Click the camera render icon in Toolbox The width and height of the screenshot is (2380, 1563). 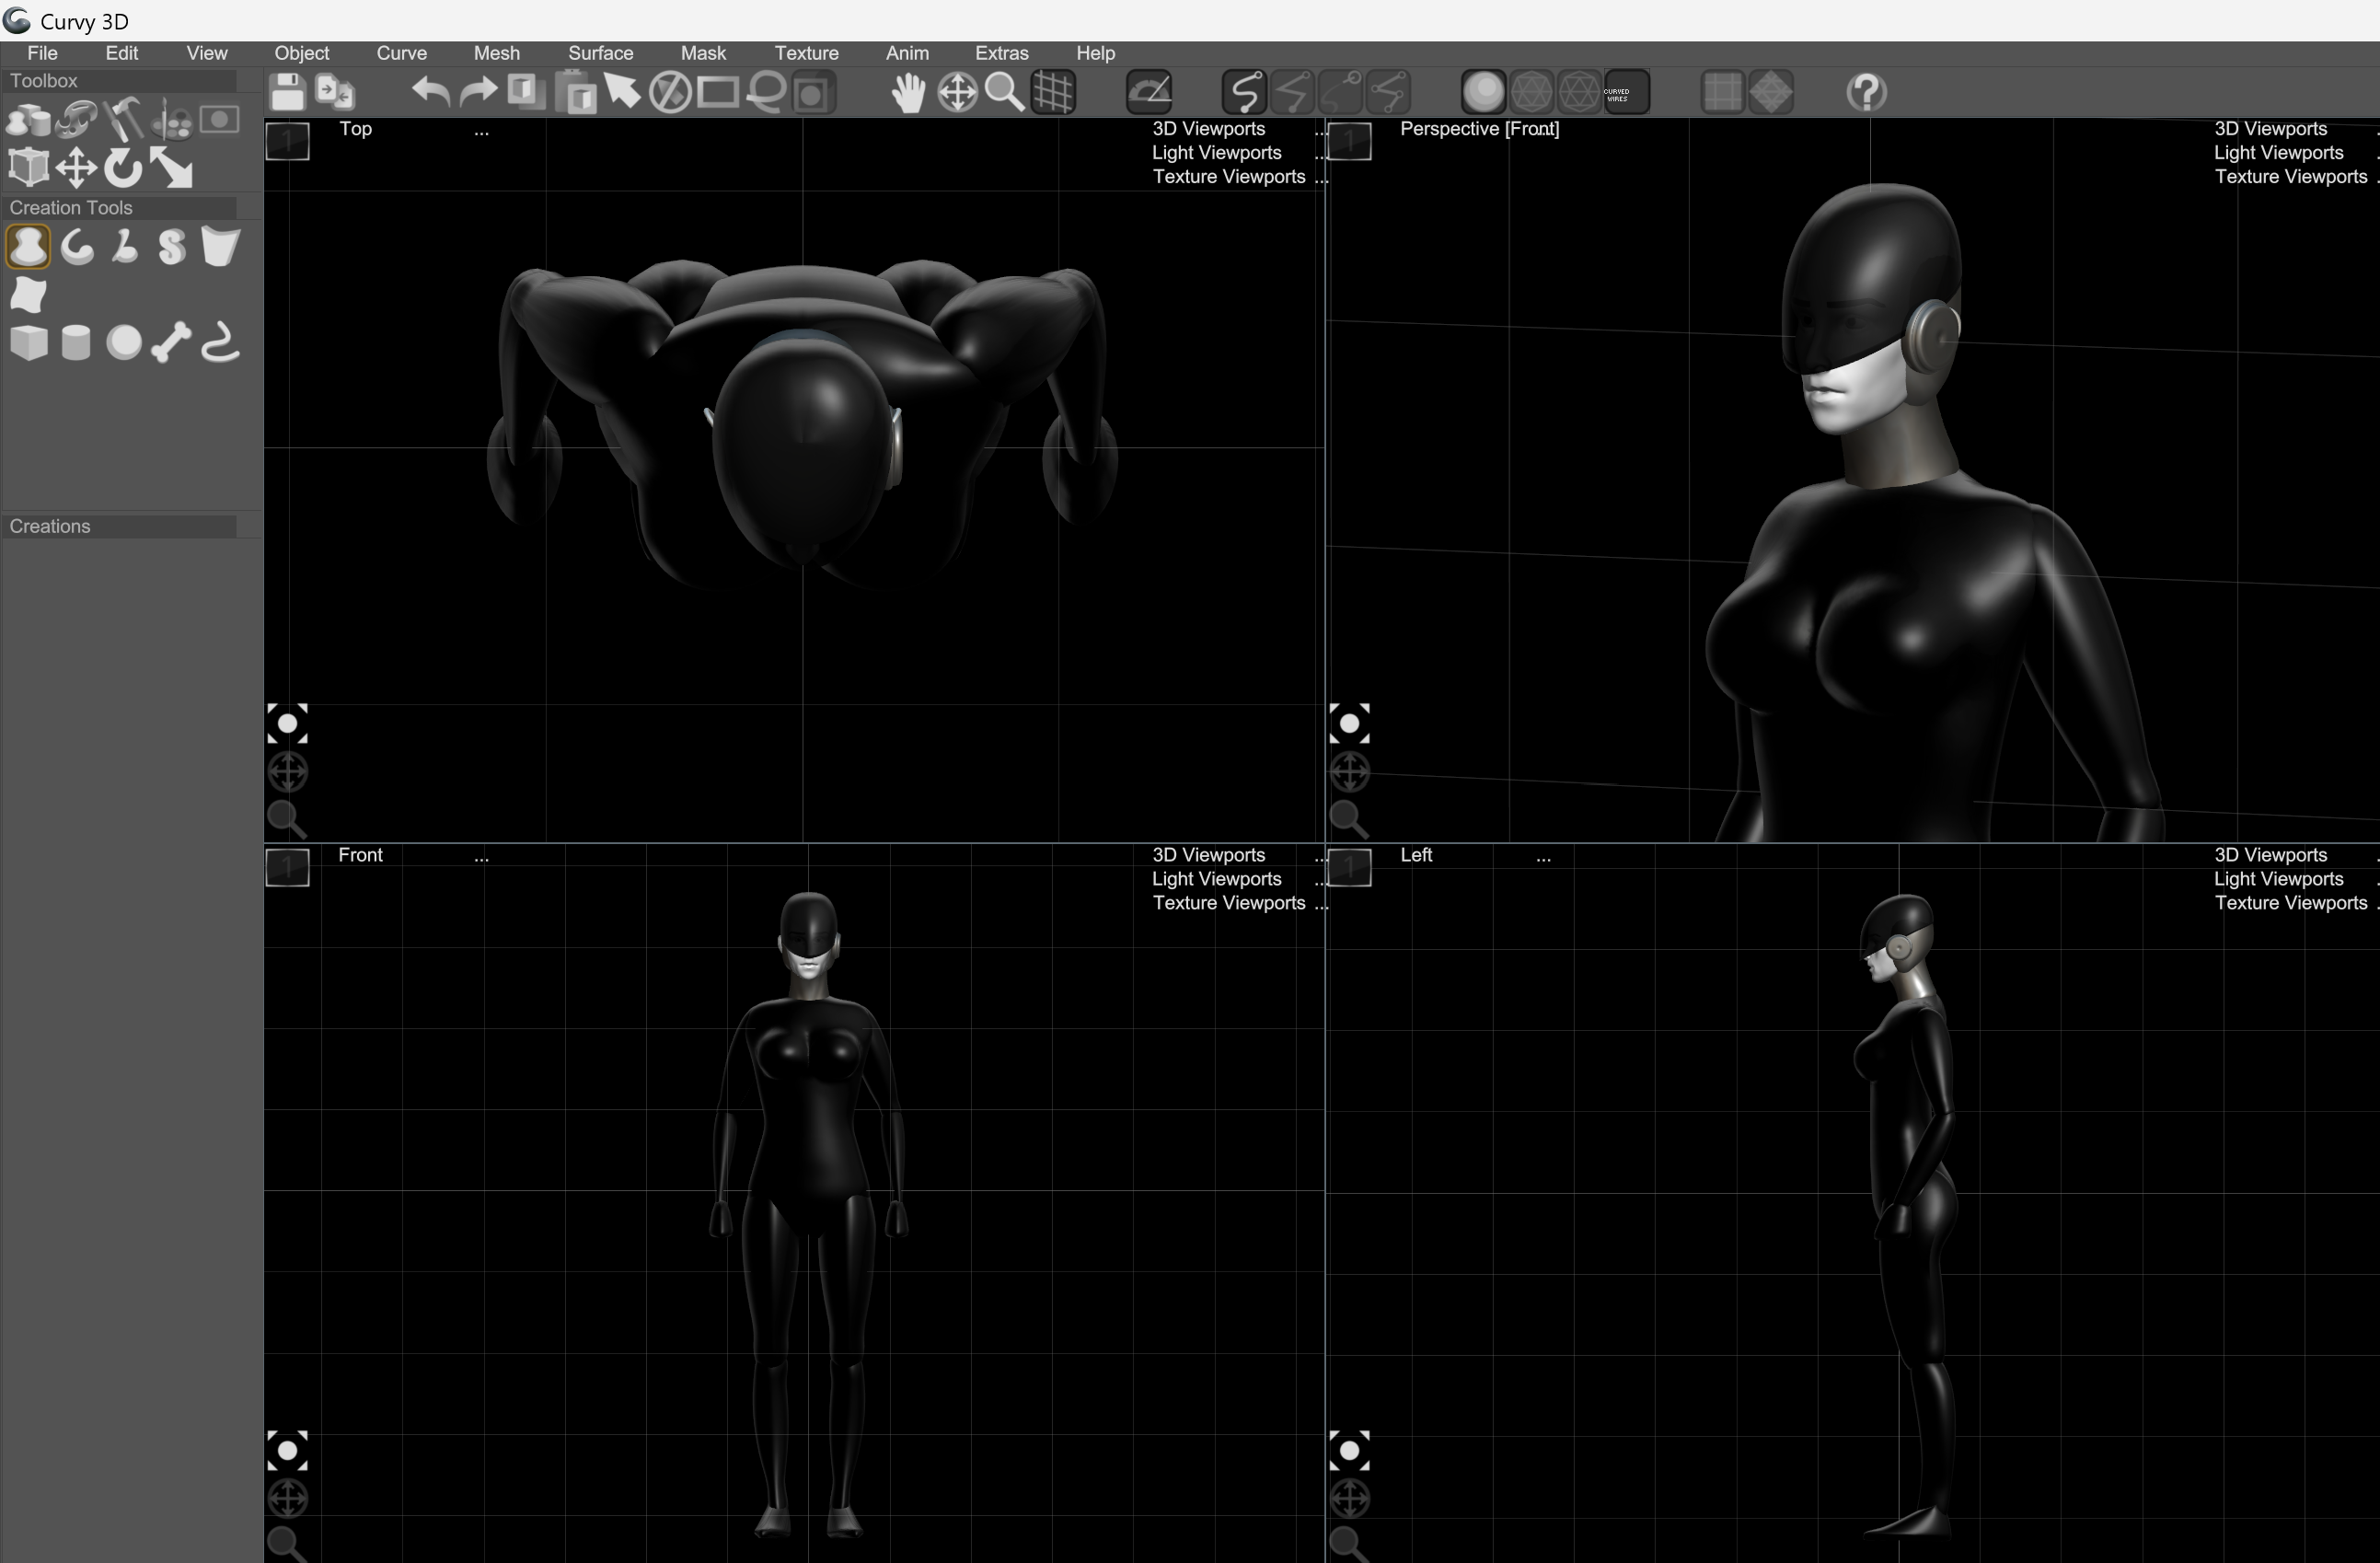pos(220,120)
